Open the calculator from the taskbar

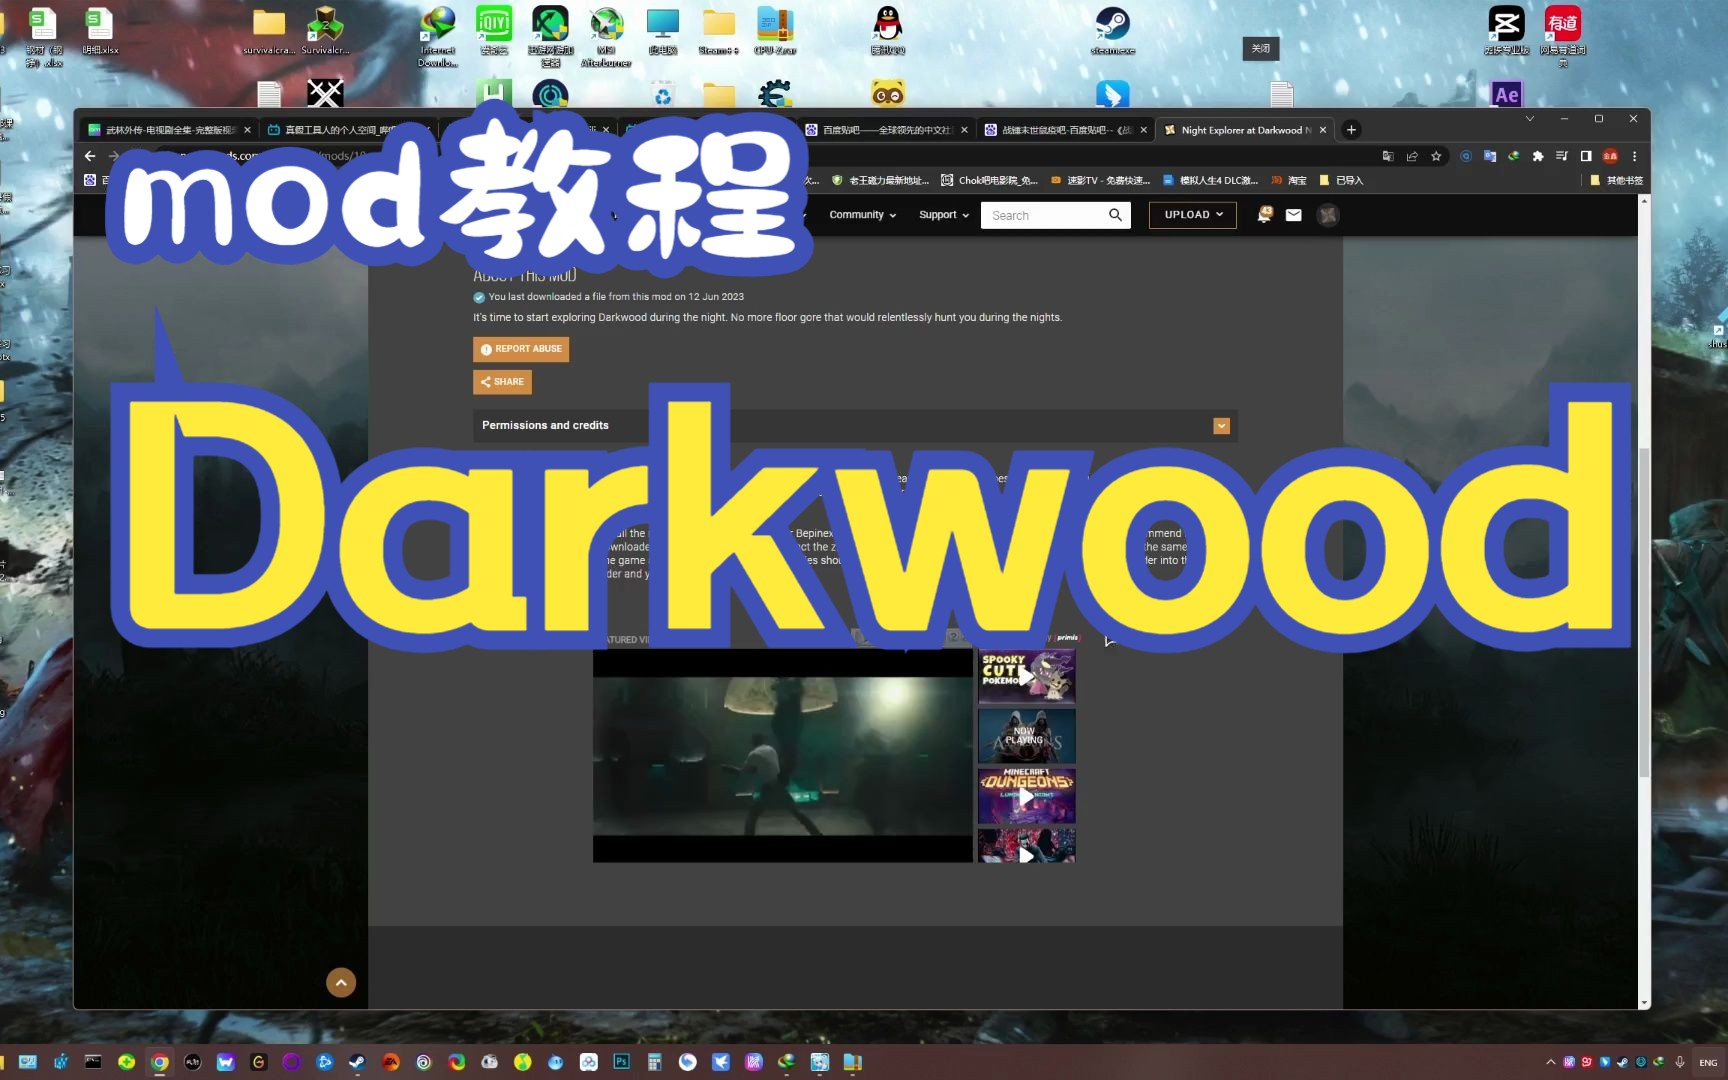pyautogui.click(x=654, y=1062)
